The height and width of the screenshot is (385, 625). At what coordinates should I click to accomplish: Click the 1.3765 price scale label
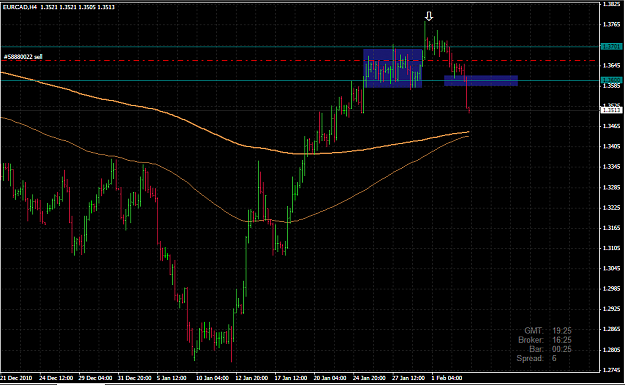tap(611, 24)
